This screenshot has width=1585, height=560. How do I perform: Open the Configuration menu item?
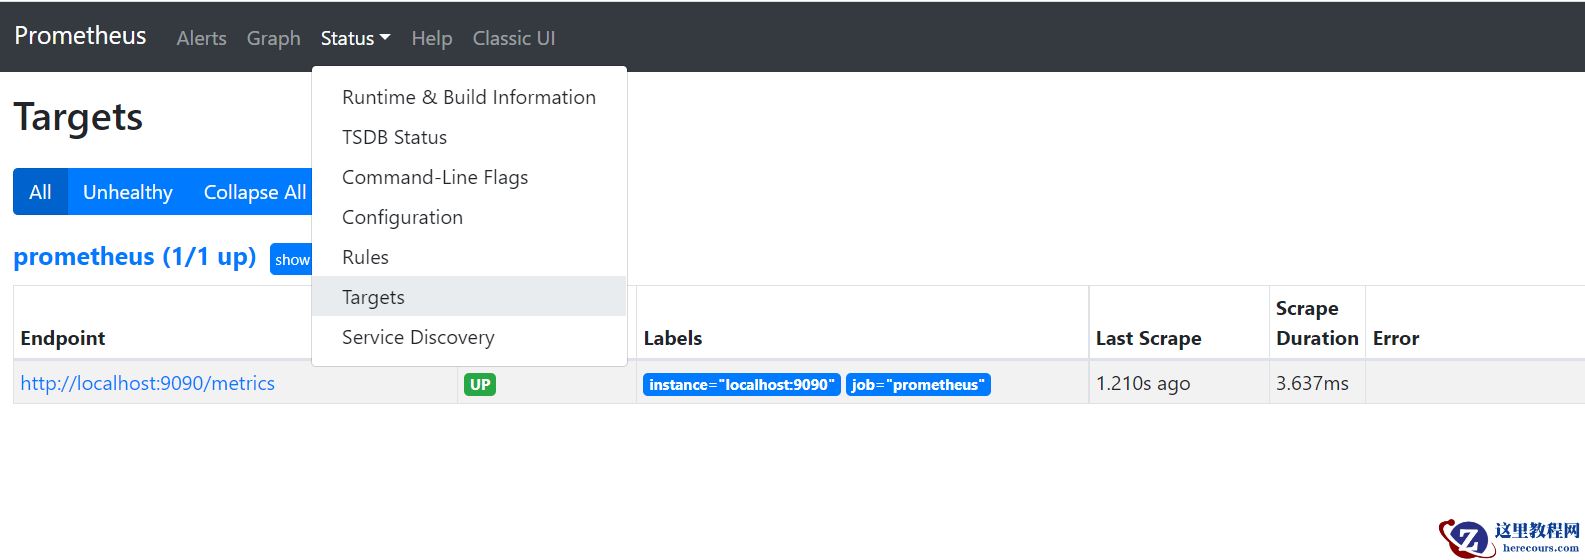coord(402,217)
